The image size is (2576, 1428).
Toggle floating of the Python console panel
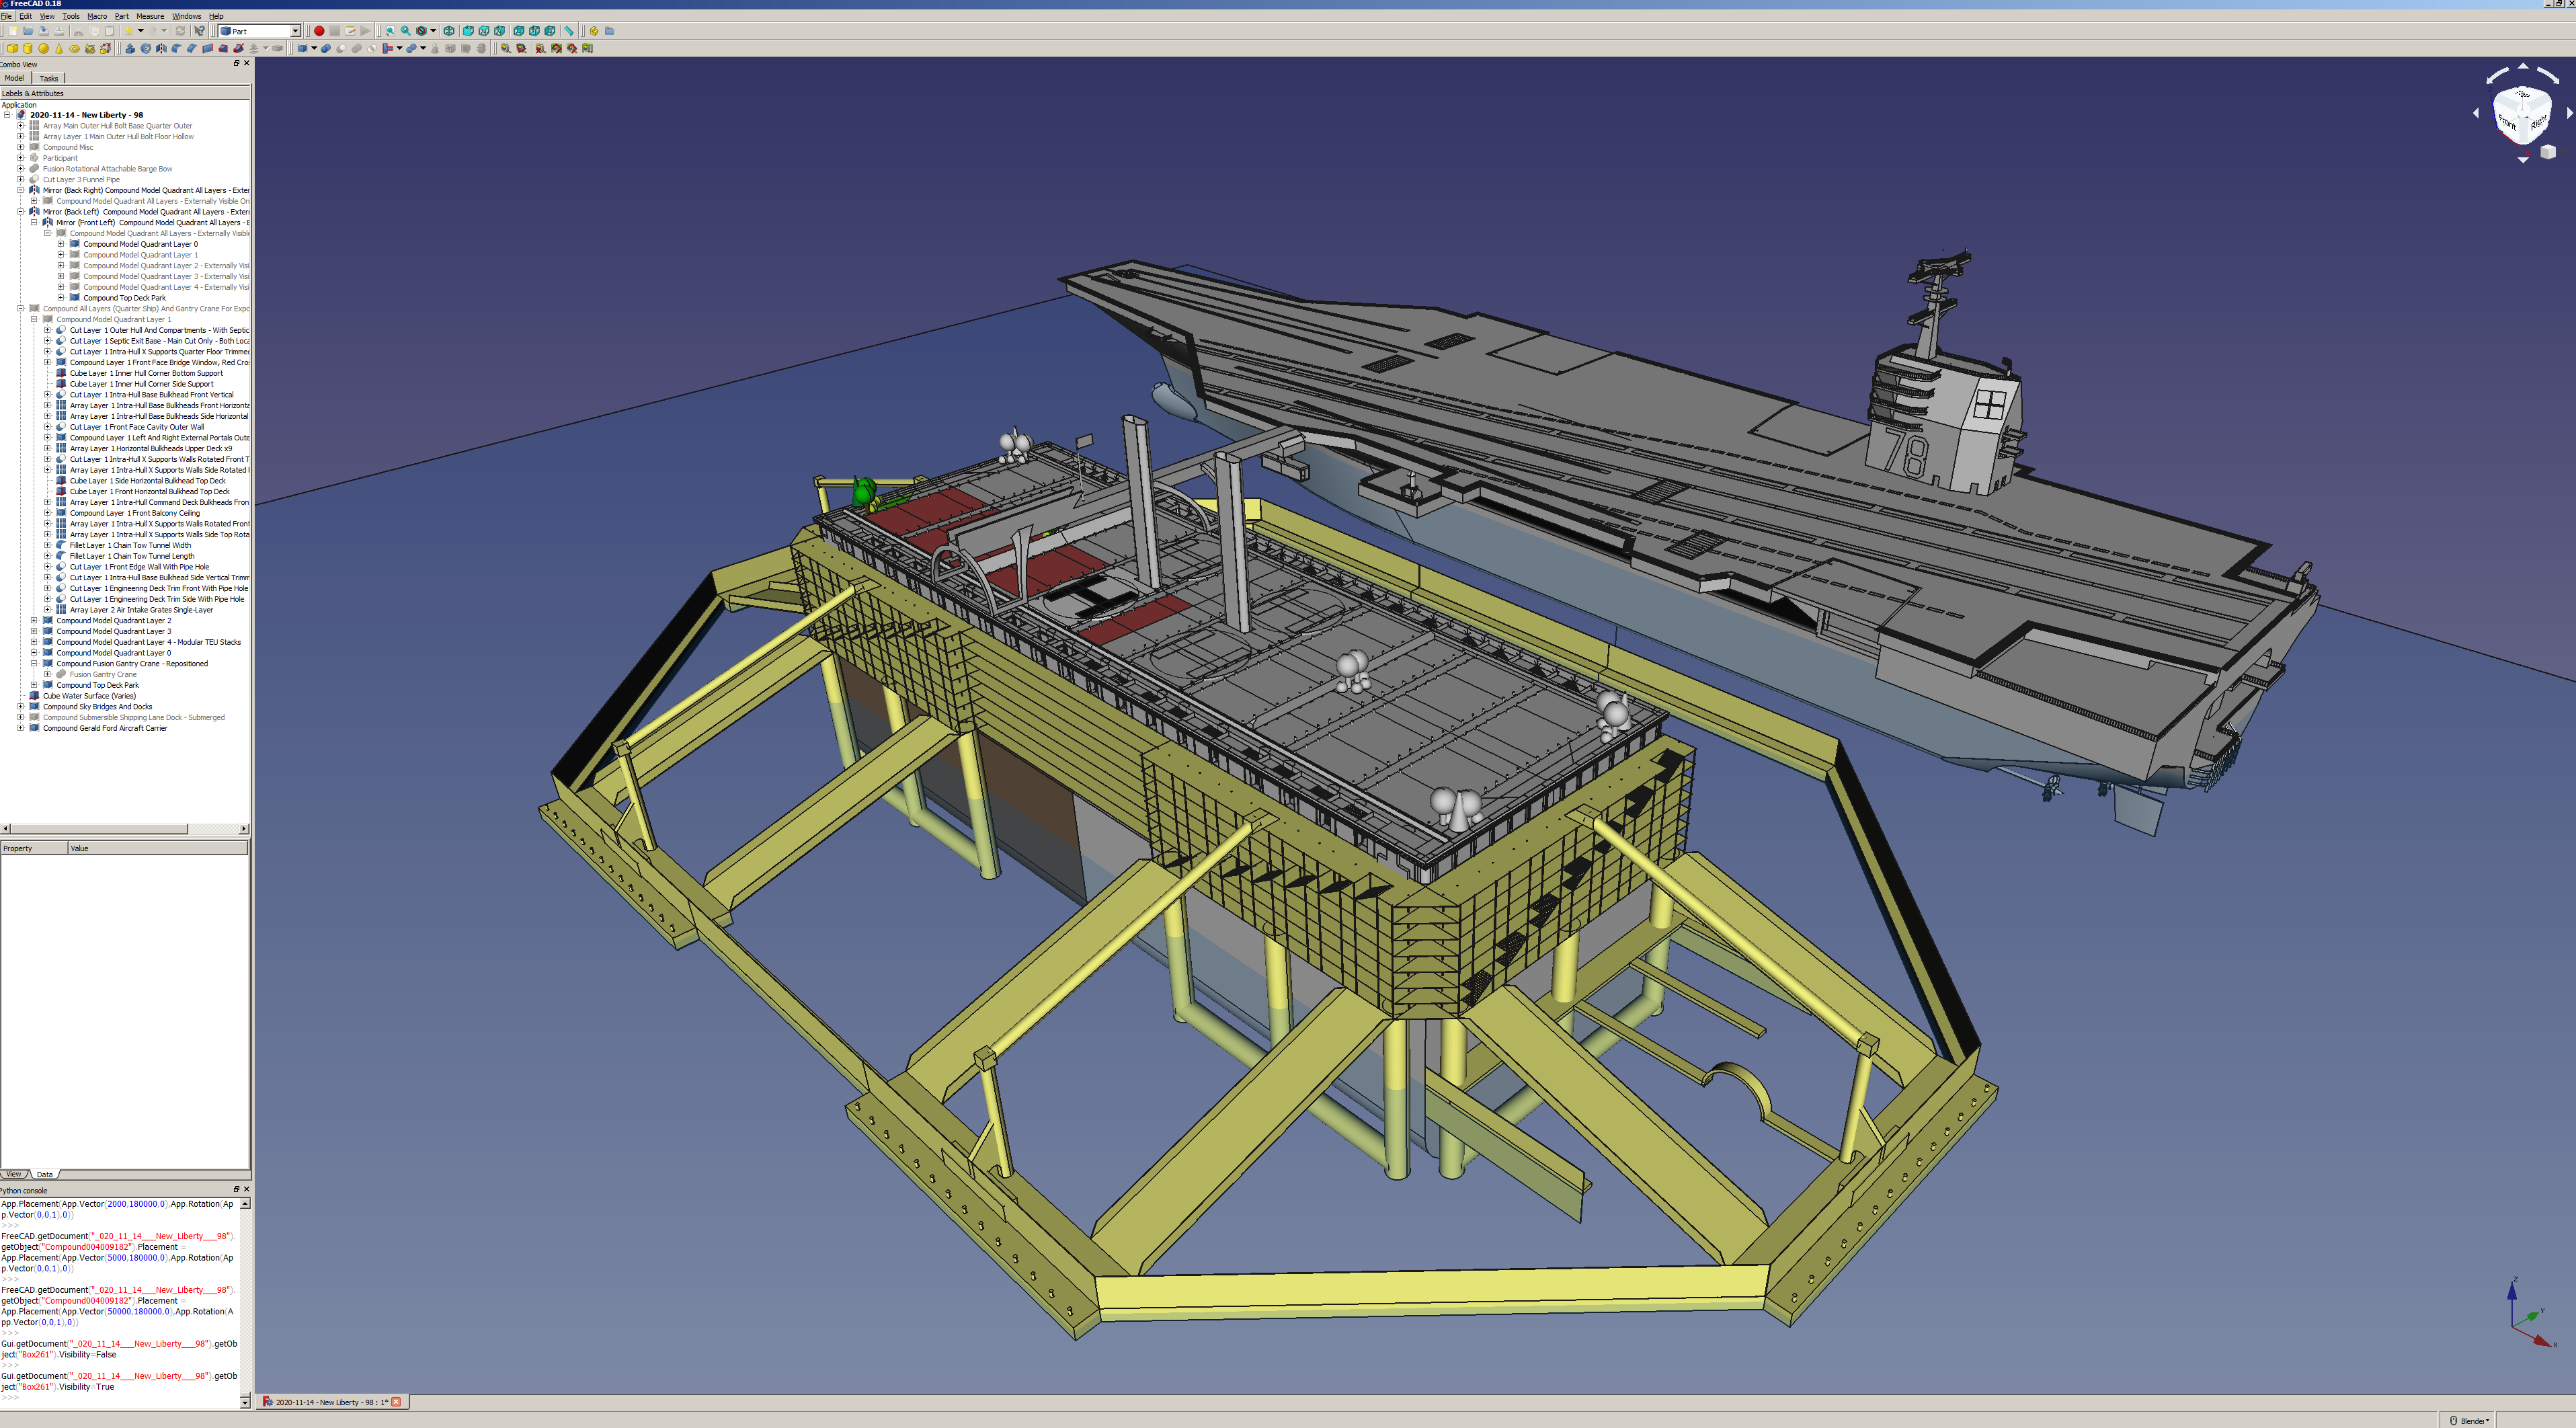click(236, 1189)
